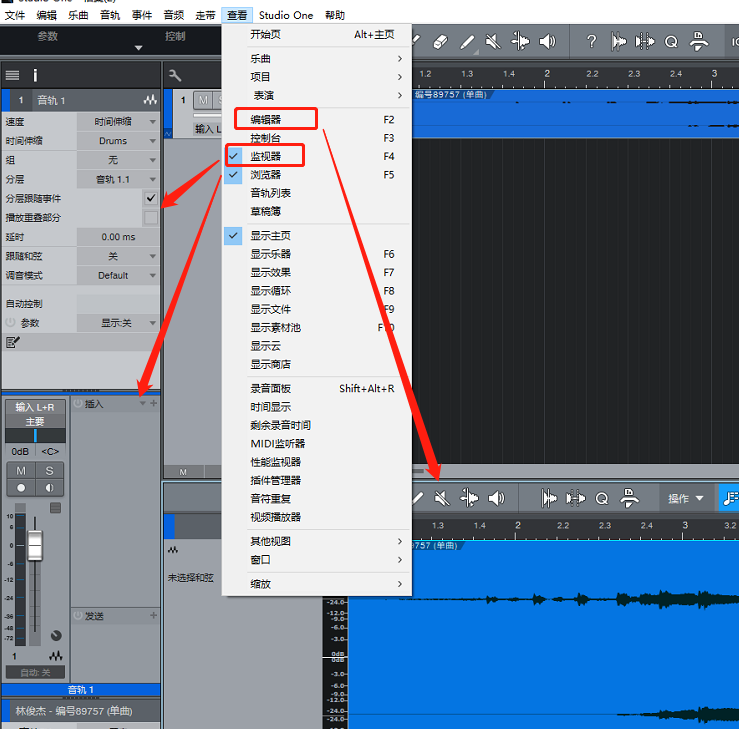
Task: Open the 分层 音轨 1.1 dropdown
Action: tap(118, 179)
